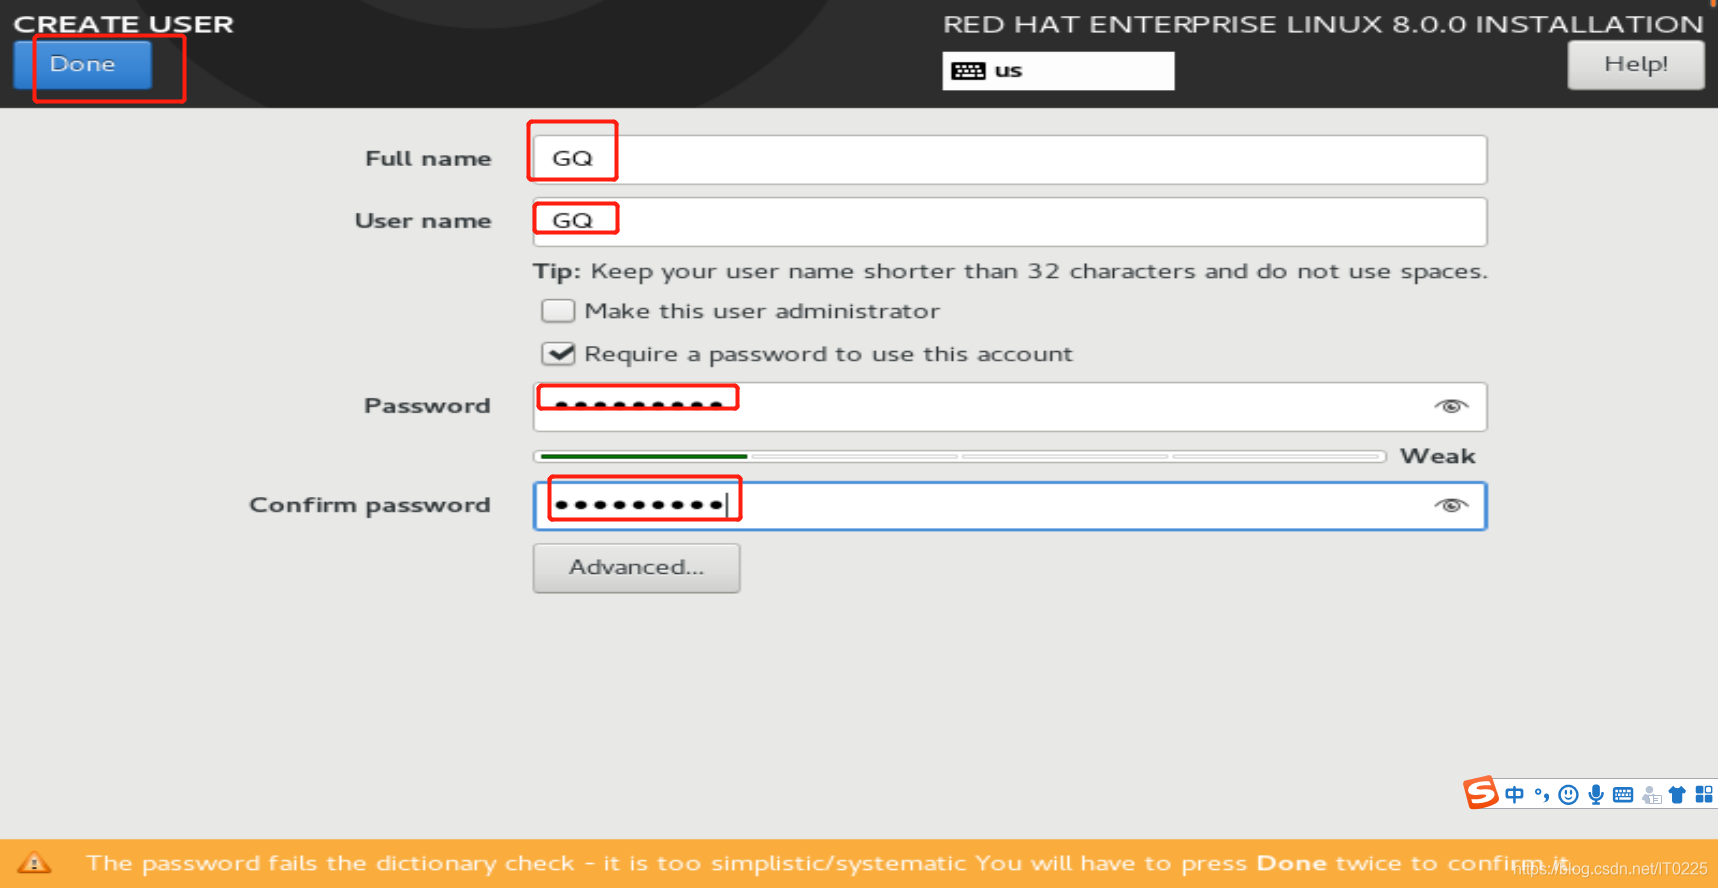This screenshot has width=1718, height=888.
Task: Click the blue Done button
Action: pos(82,64)
